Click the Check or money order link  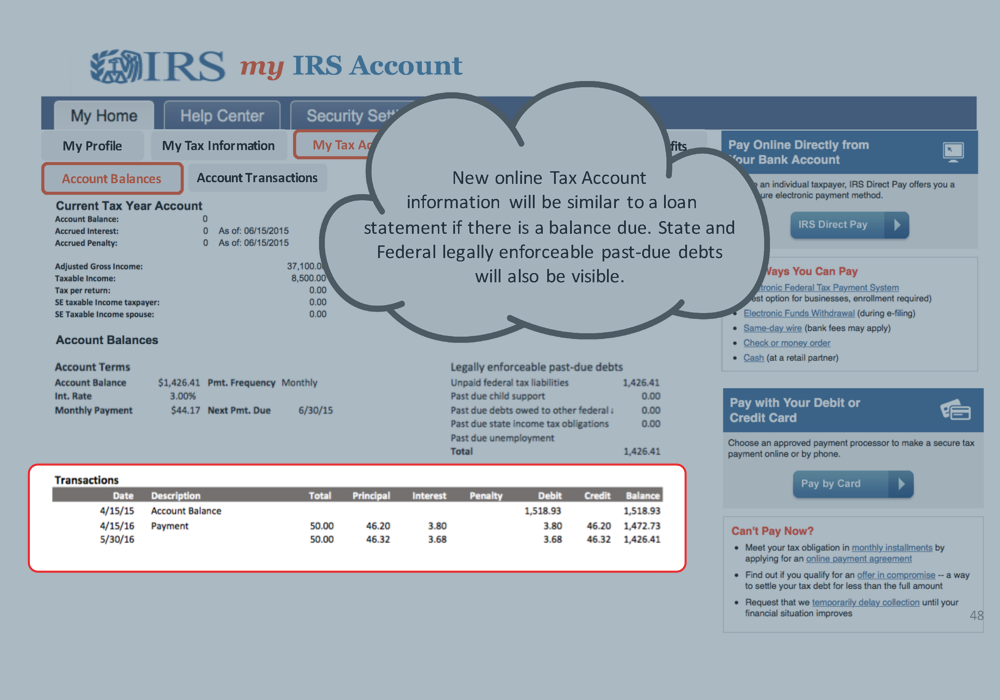tap(786, 343)
